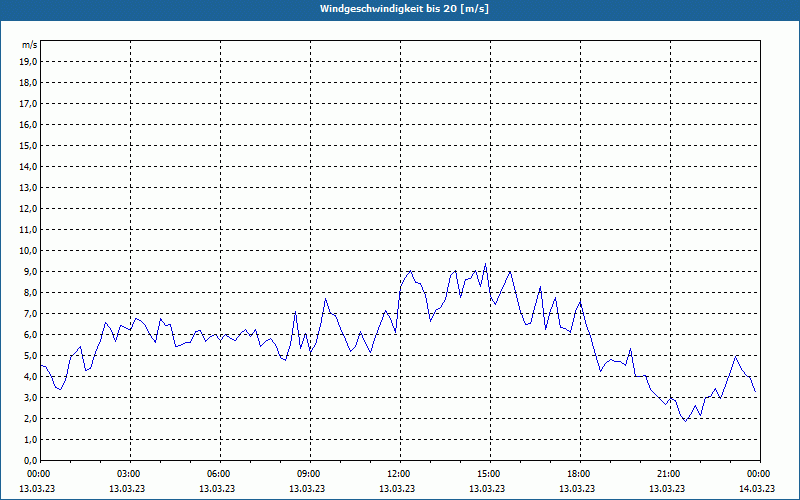Click the 5,0 y-axis label
The image size is (800, 500).
point(31,356)
